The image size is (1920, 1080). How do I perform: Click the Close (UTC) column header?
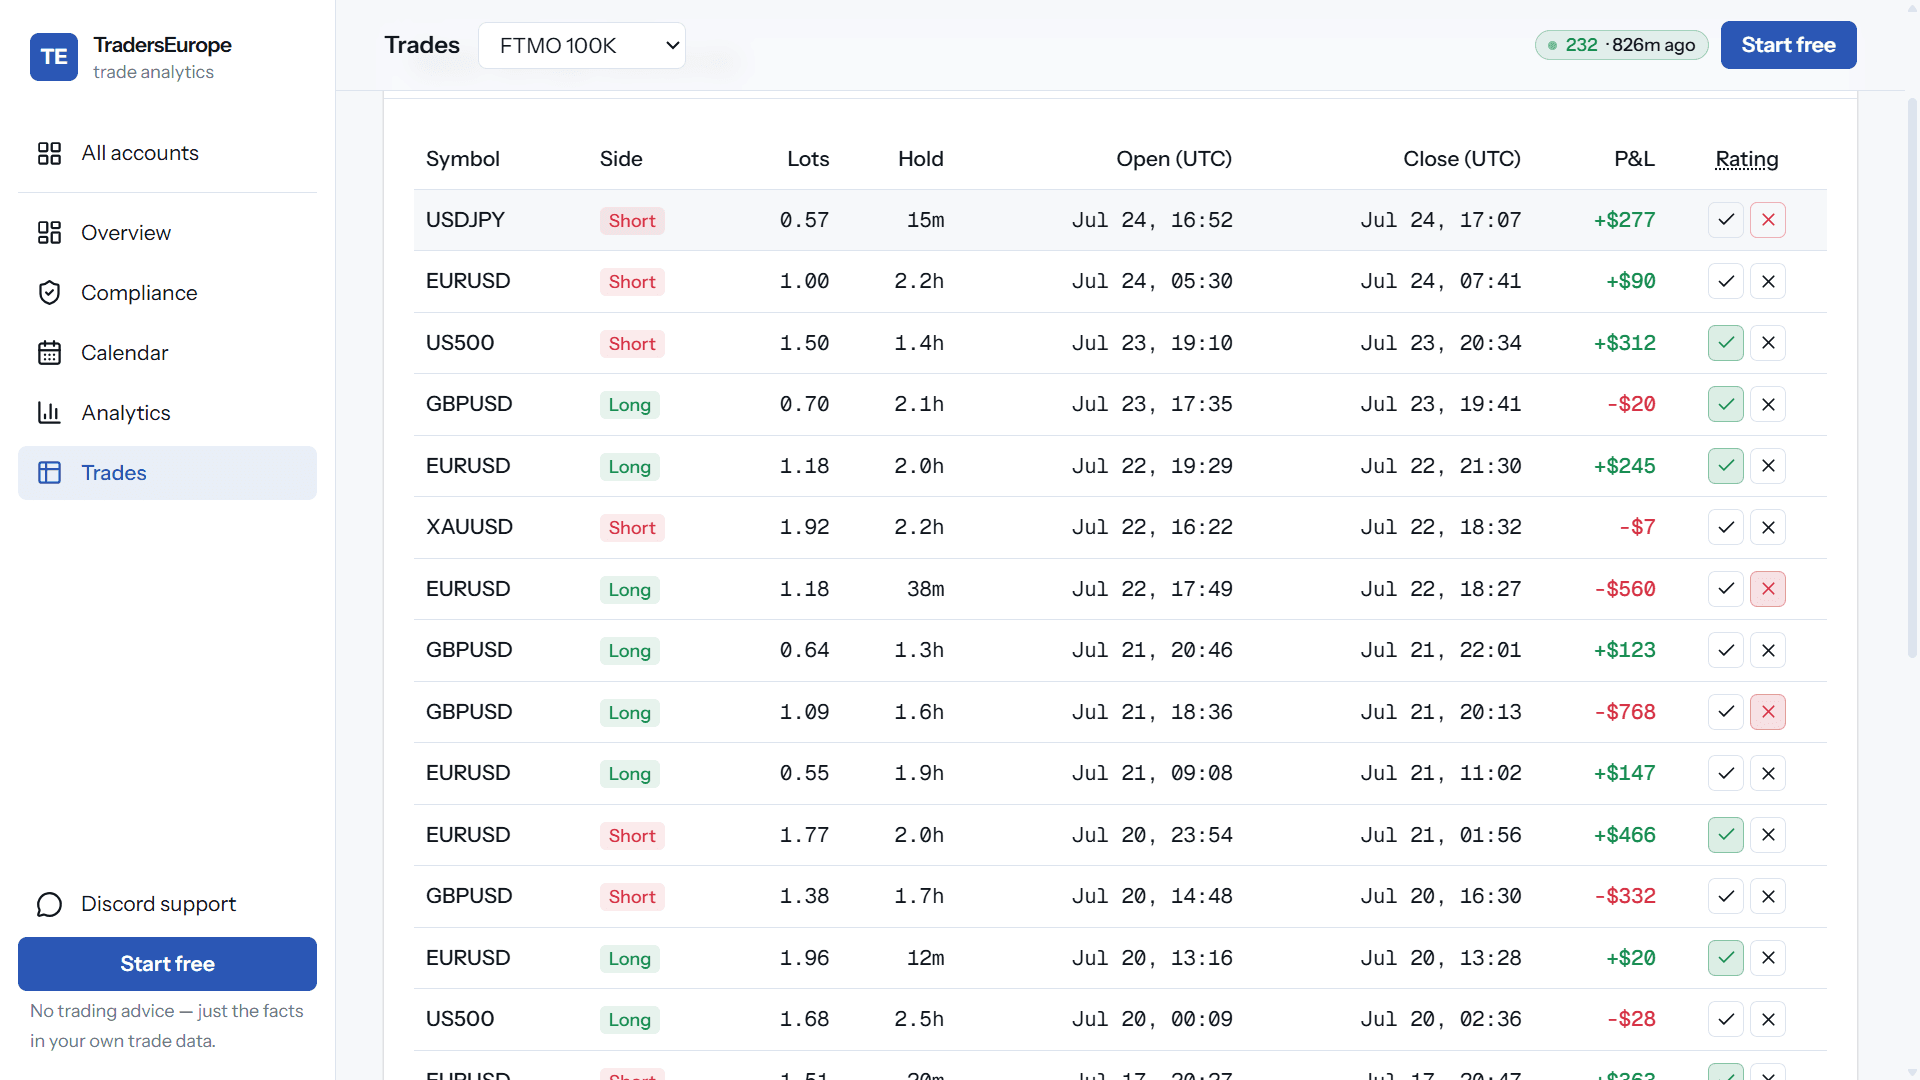(x=1461, y=159)
